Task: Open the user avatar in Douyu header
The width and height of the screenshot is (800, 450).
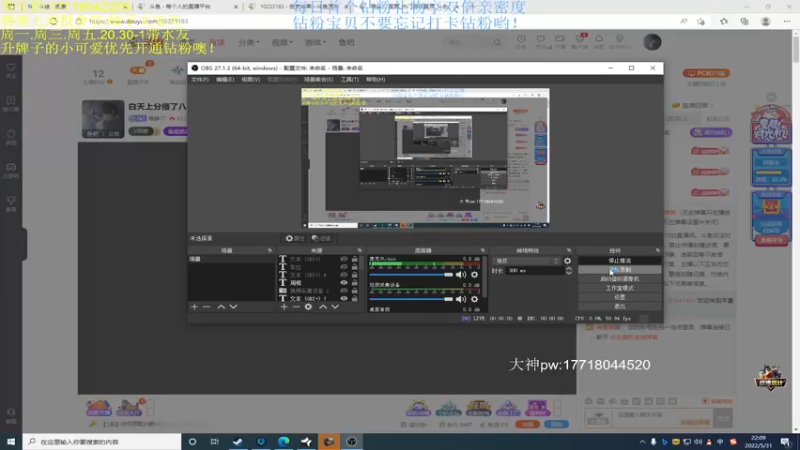Action: 652,42
